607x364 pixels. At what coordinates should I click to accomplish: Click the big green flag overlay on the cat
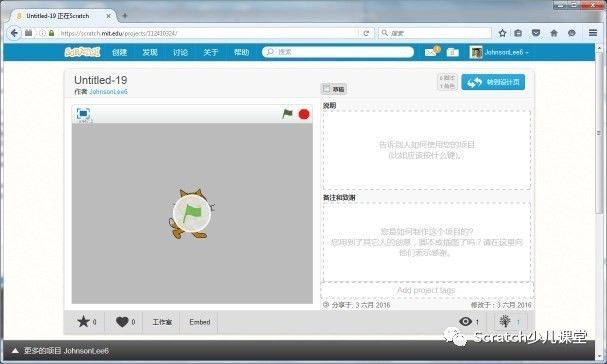pyautogui.click(x=192, y=213)
